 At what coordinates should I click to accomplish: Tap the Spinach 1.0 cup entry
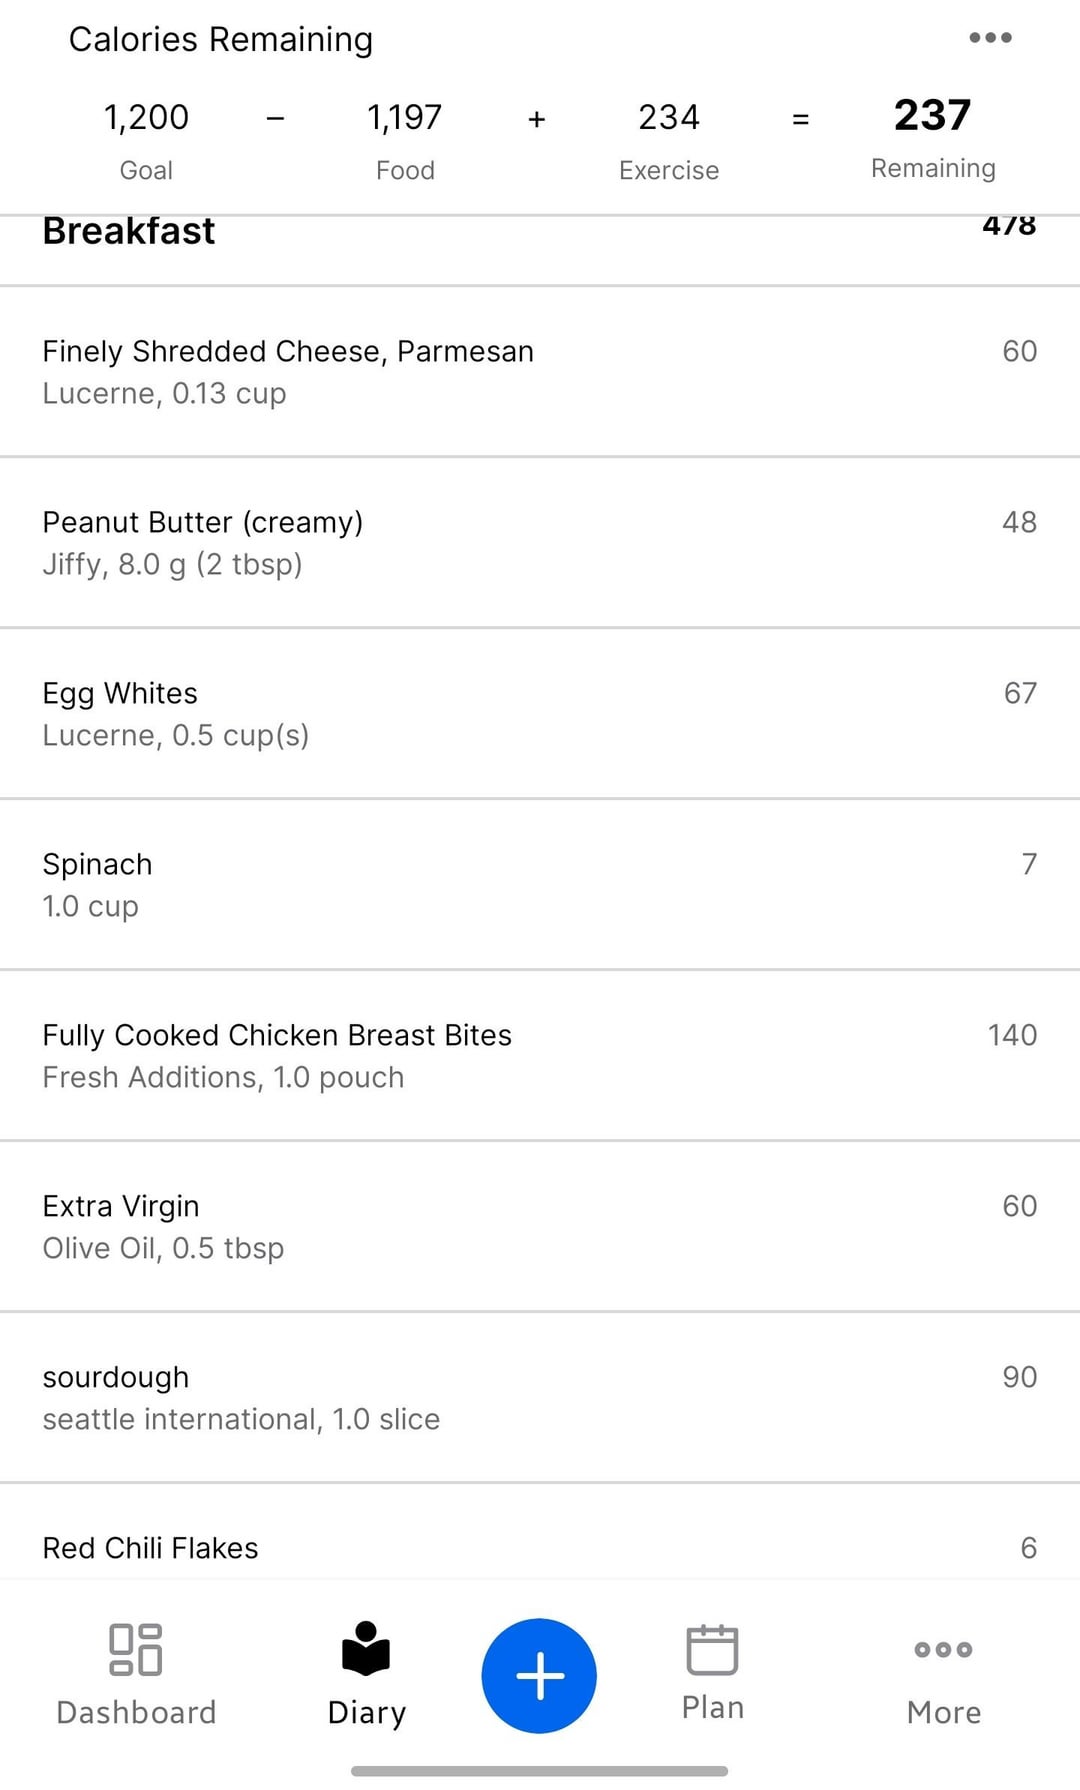click(97, 884)
